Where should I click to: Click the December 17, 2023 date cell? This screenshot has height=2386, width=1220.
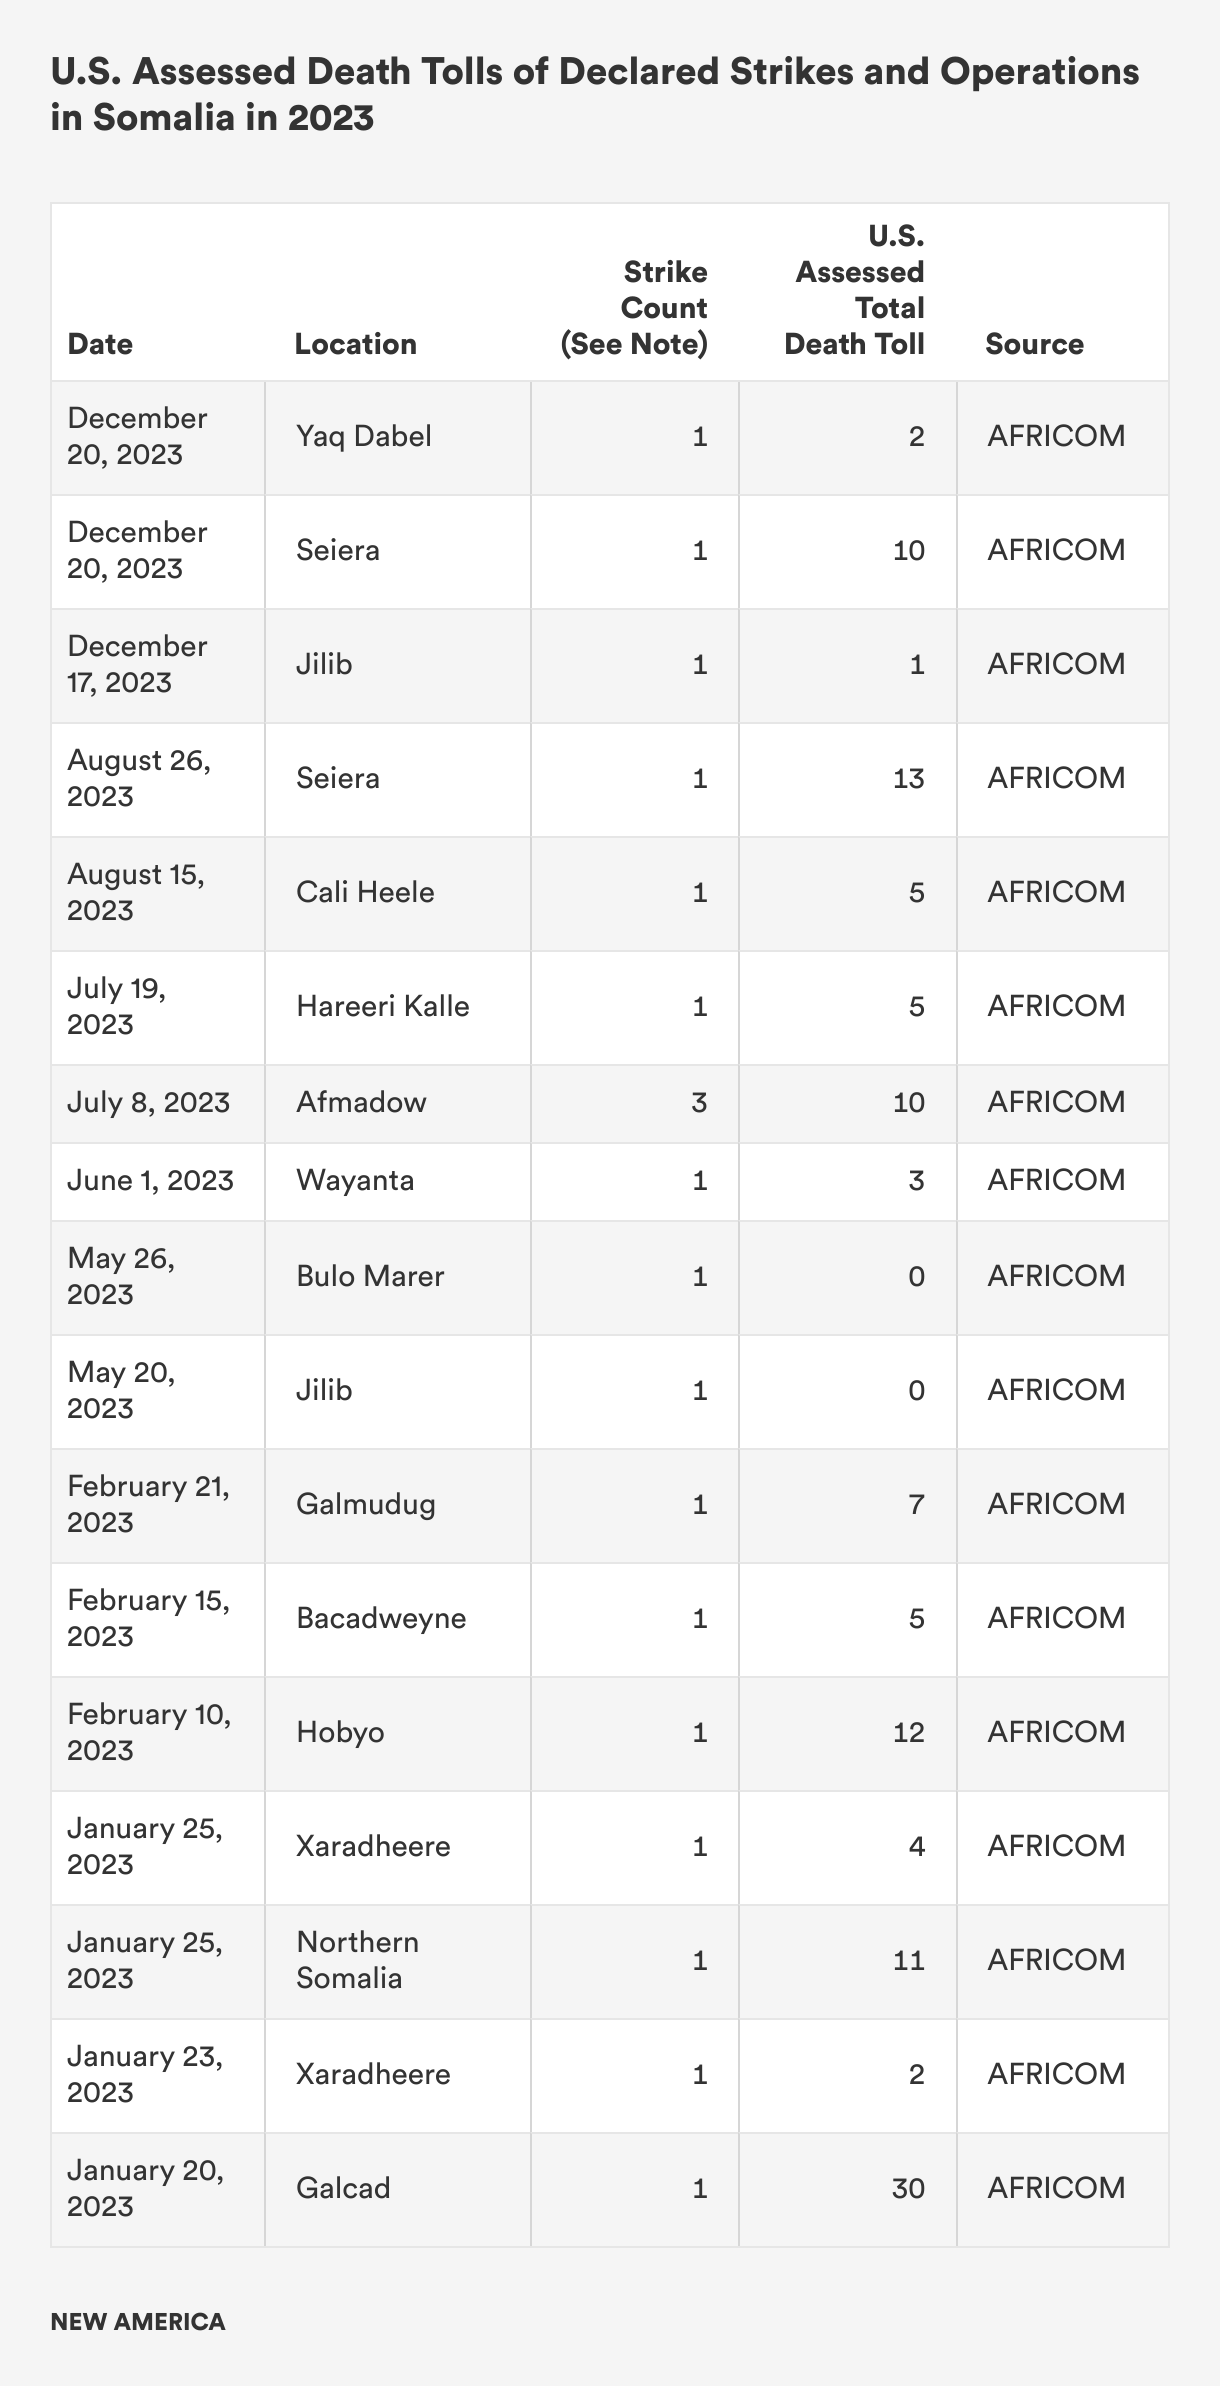[x=137, y=664]
